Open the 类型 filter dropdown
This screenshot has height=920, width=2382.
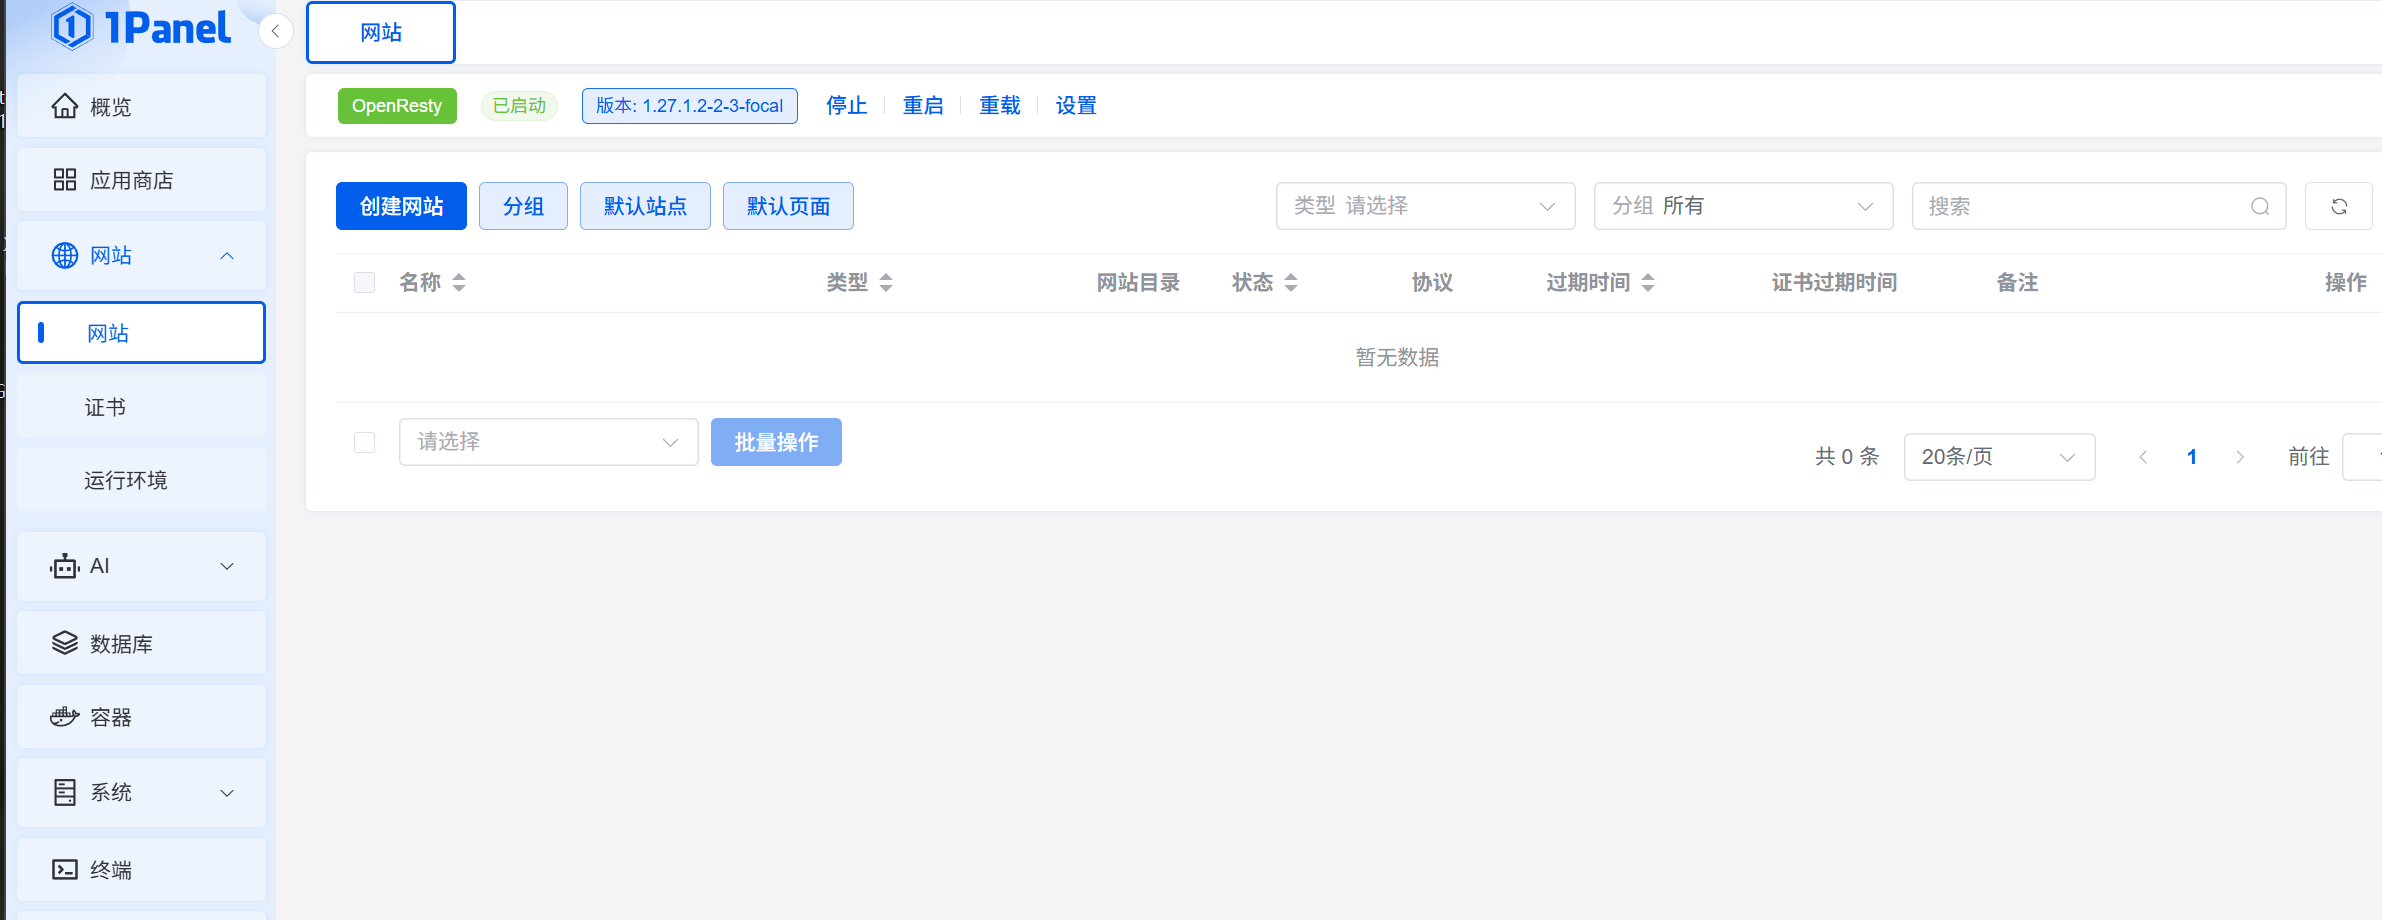click(1425, 206)
